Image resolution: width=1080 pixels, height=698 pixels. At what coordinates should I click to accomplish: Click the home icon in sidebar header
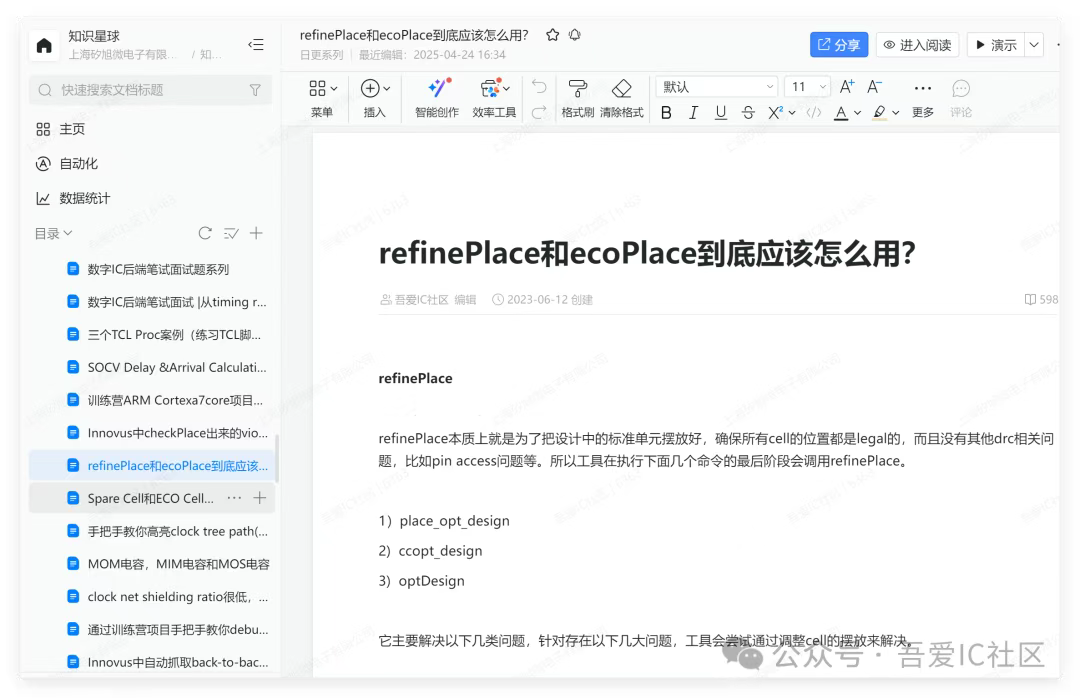[44, 45]
